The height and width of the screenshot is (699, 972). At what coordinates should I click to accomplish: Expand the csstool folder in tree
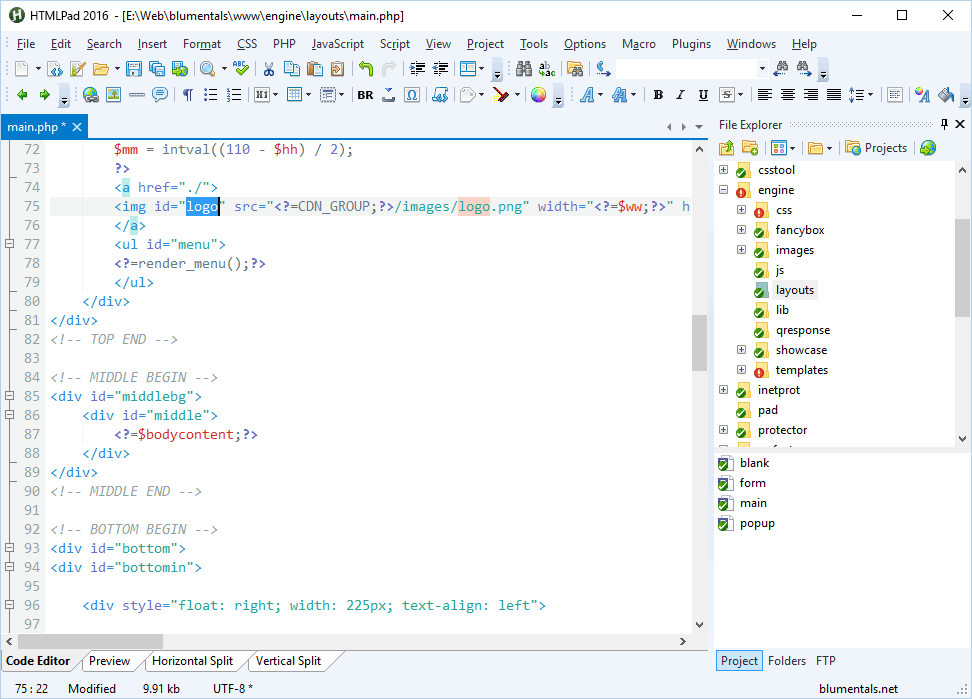coord(723,170)
